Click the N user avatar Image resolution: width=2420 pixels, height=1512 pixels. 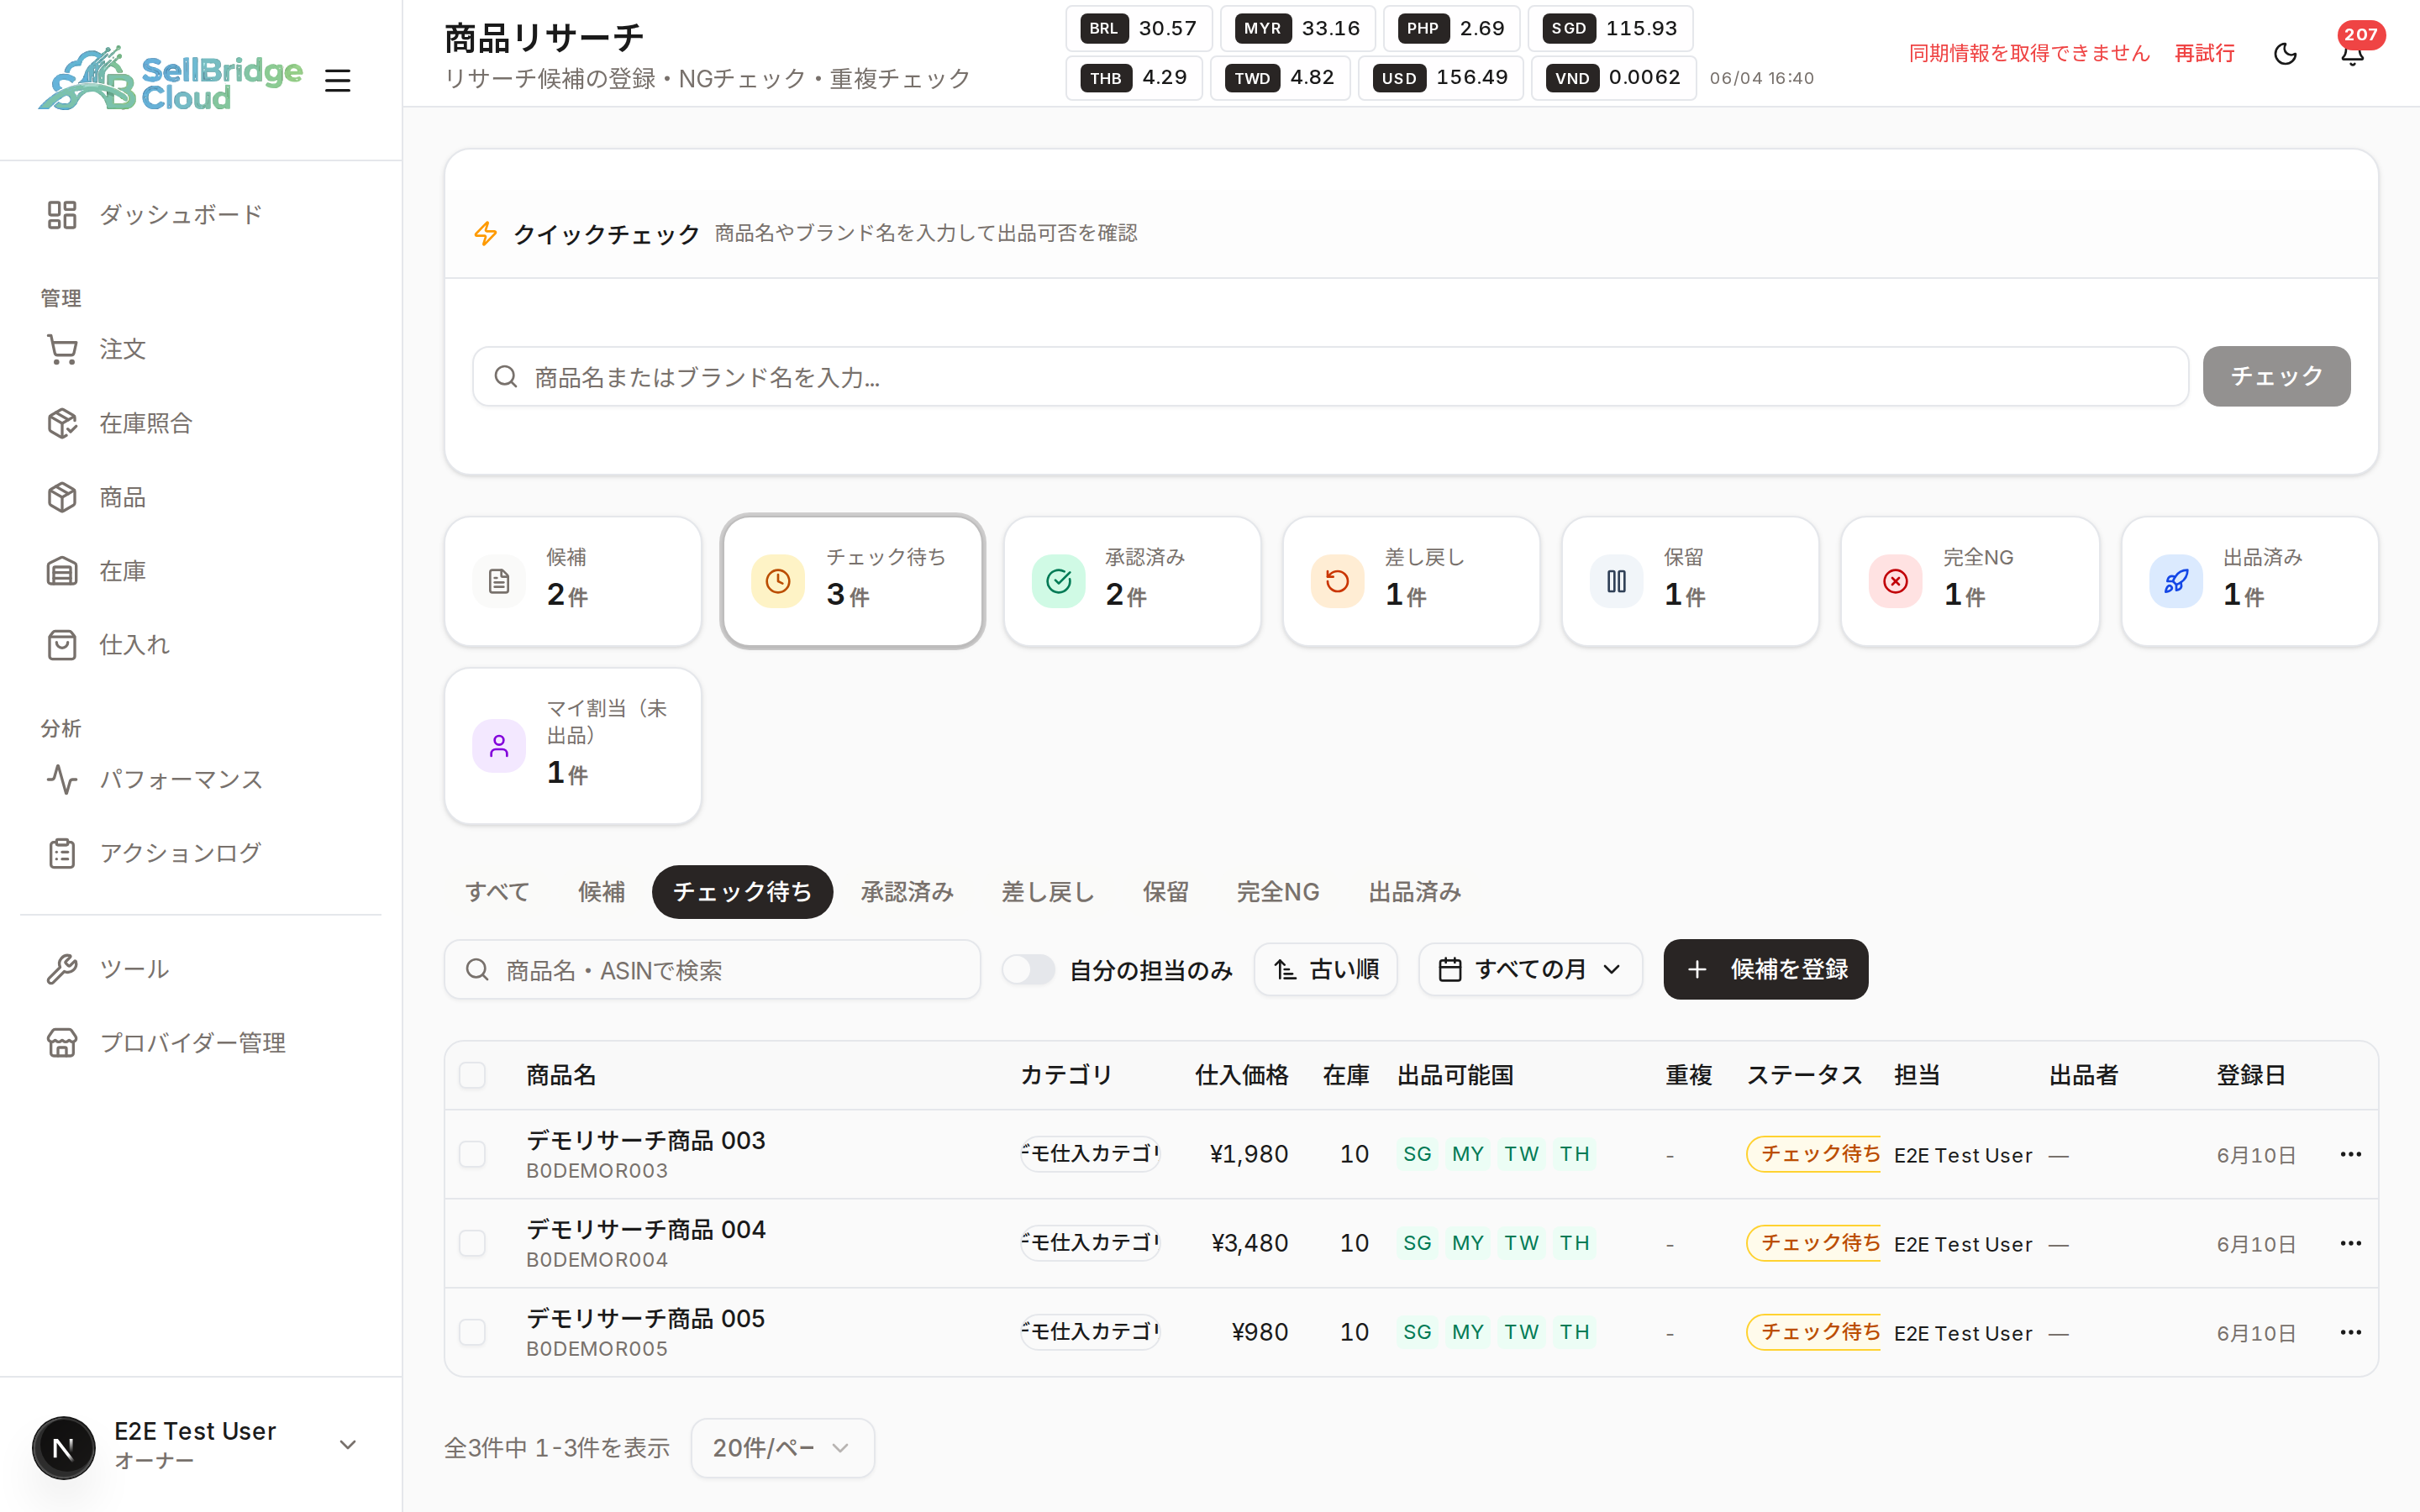click(x=63, y=1447)
